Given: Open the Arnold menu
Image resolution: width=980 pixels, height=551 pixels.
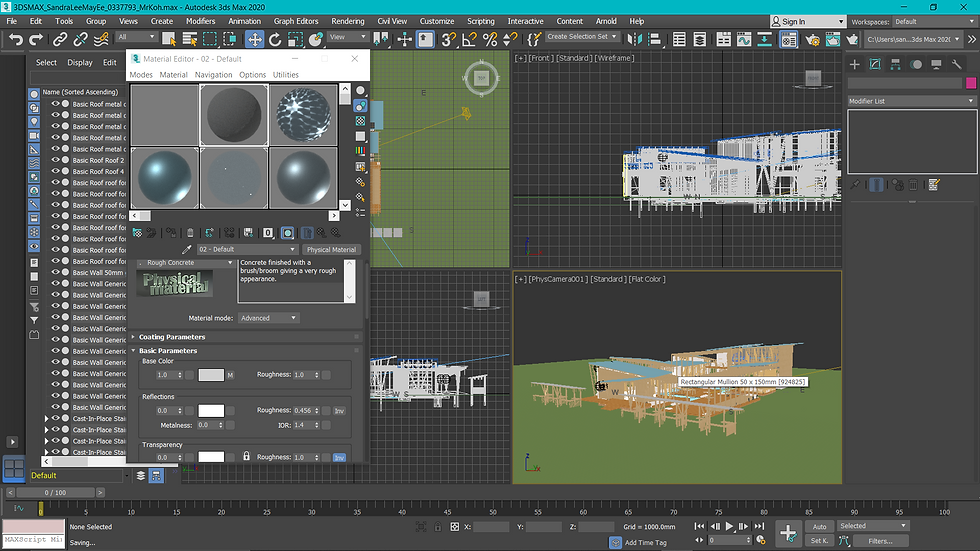Looking at the screenshot, I should pyautogui.click(x=606, y=21).
